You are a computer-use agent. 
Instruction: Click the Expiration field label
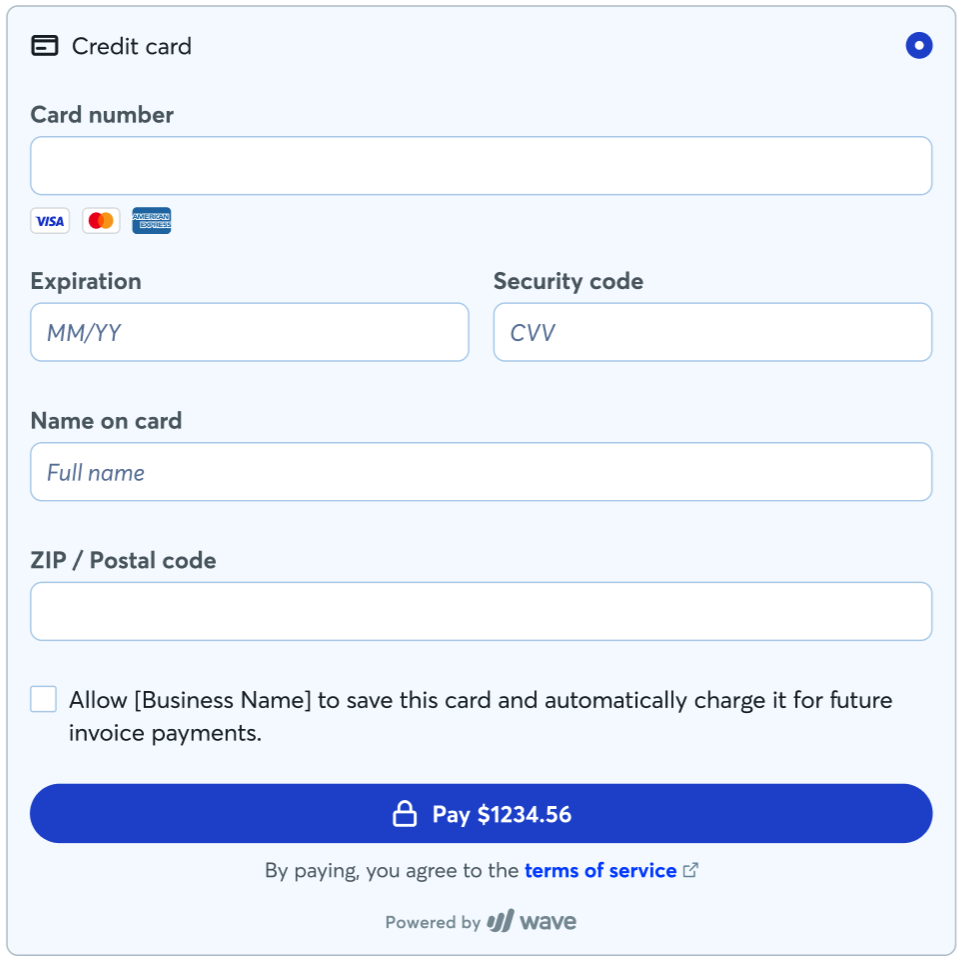(85, 281)
